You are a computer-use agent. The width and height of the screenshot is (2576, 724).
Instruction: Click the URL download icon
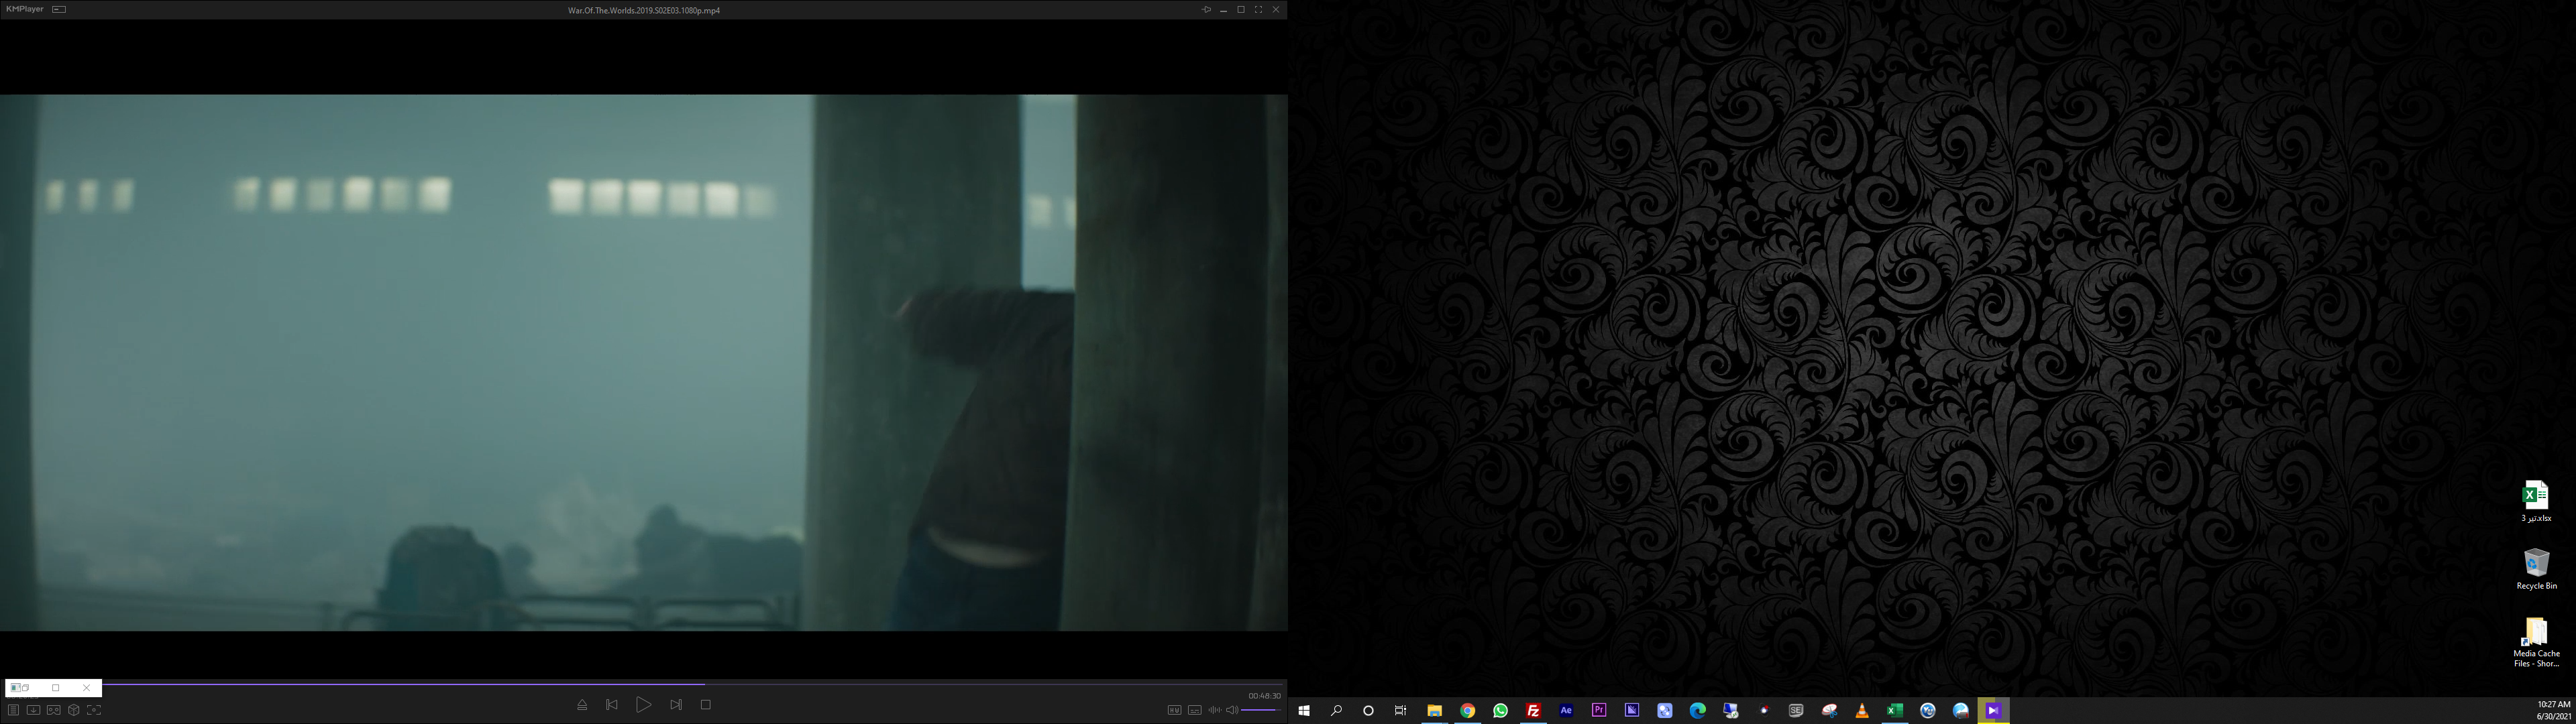click(33, 710)
